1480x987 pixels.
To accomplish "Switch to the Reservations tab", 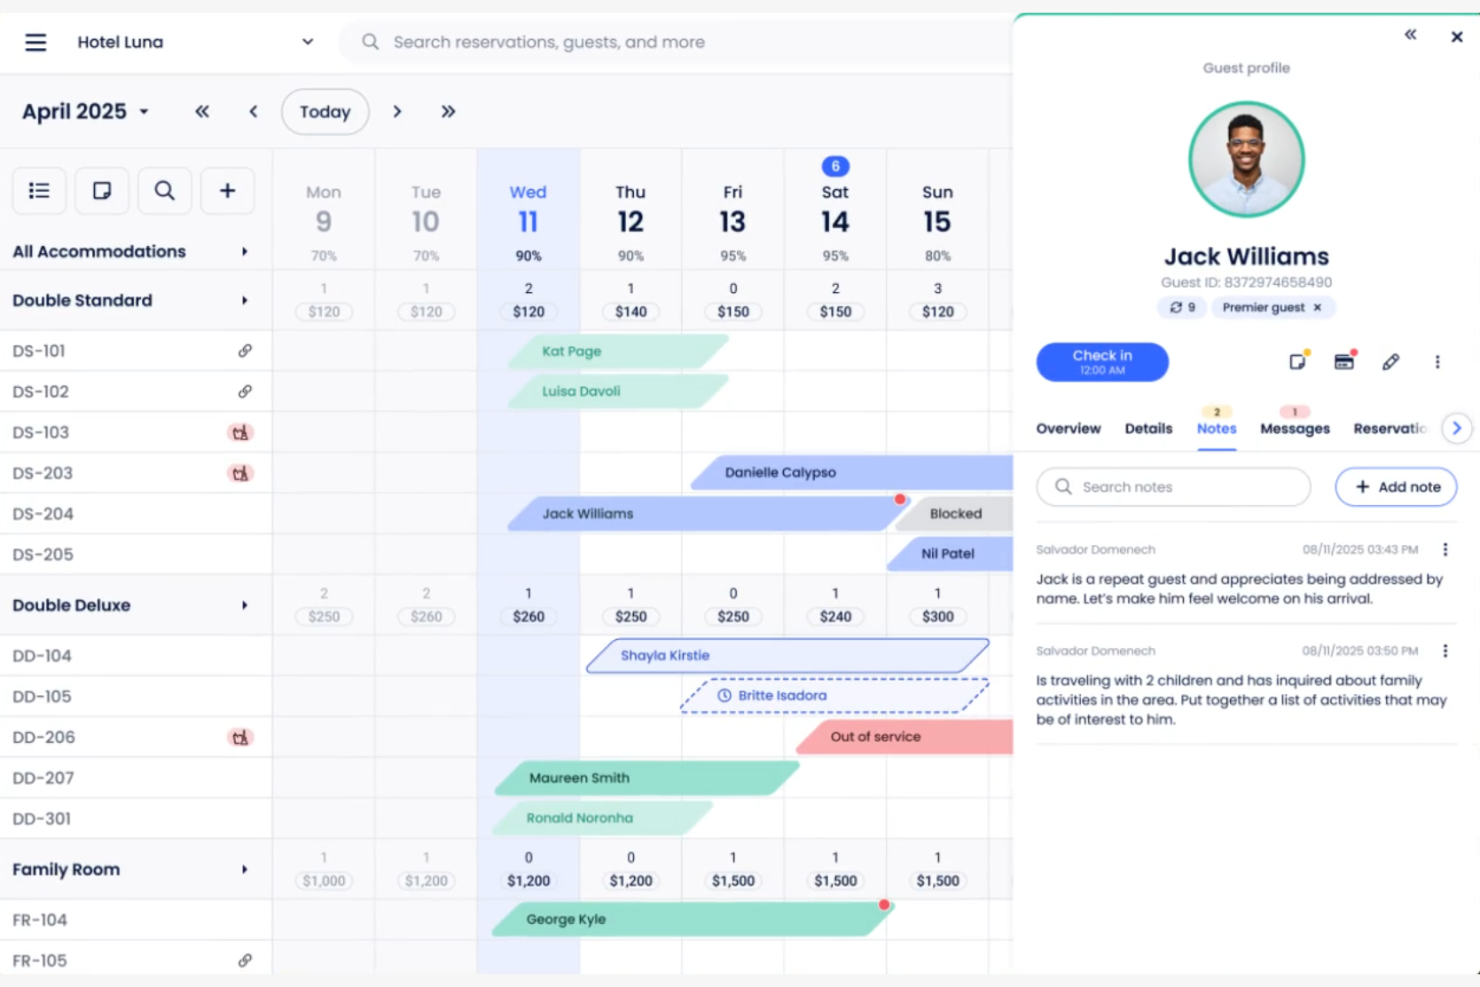I will [1390, 428].
